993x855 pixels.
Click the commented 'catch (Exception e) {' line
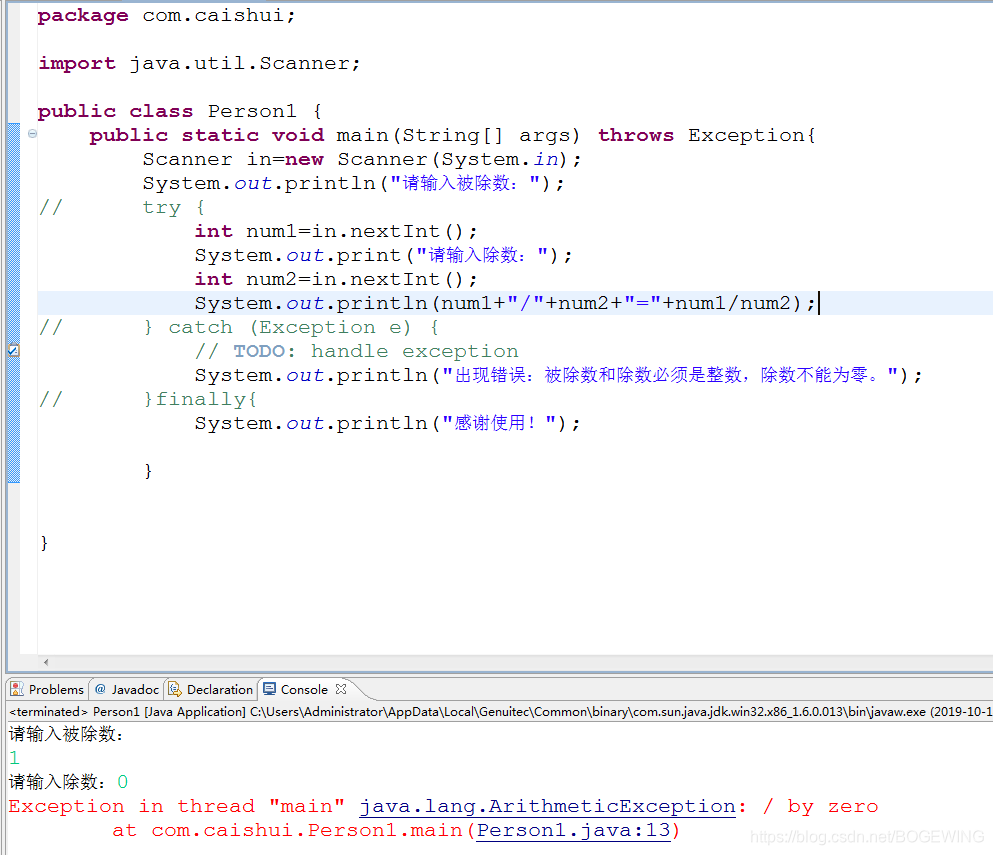click(239, 327)
